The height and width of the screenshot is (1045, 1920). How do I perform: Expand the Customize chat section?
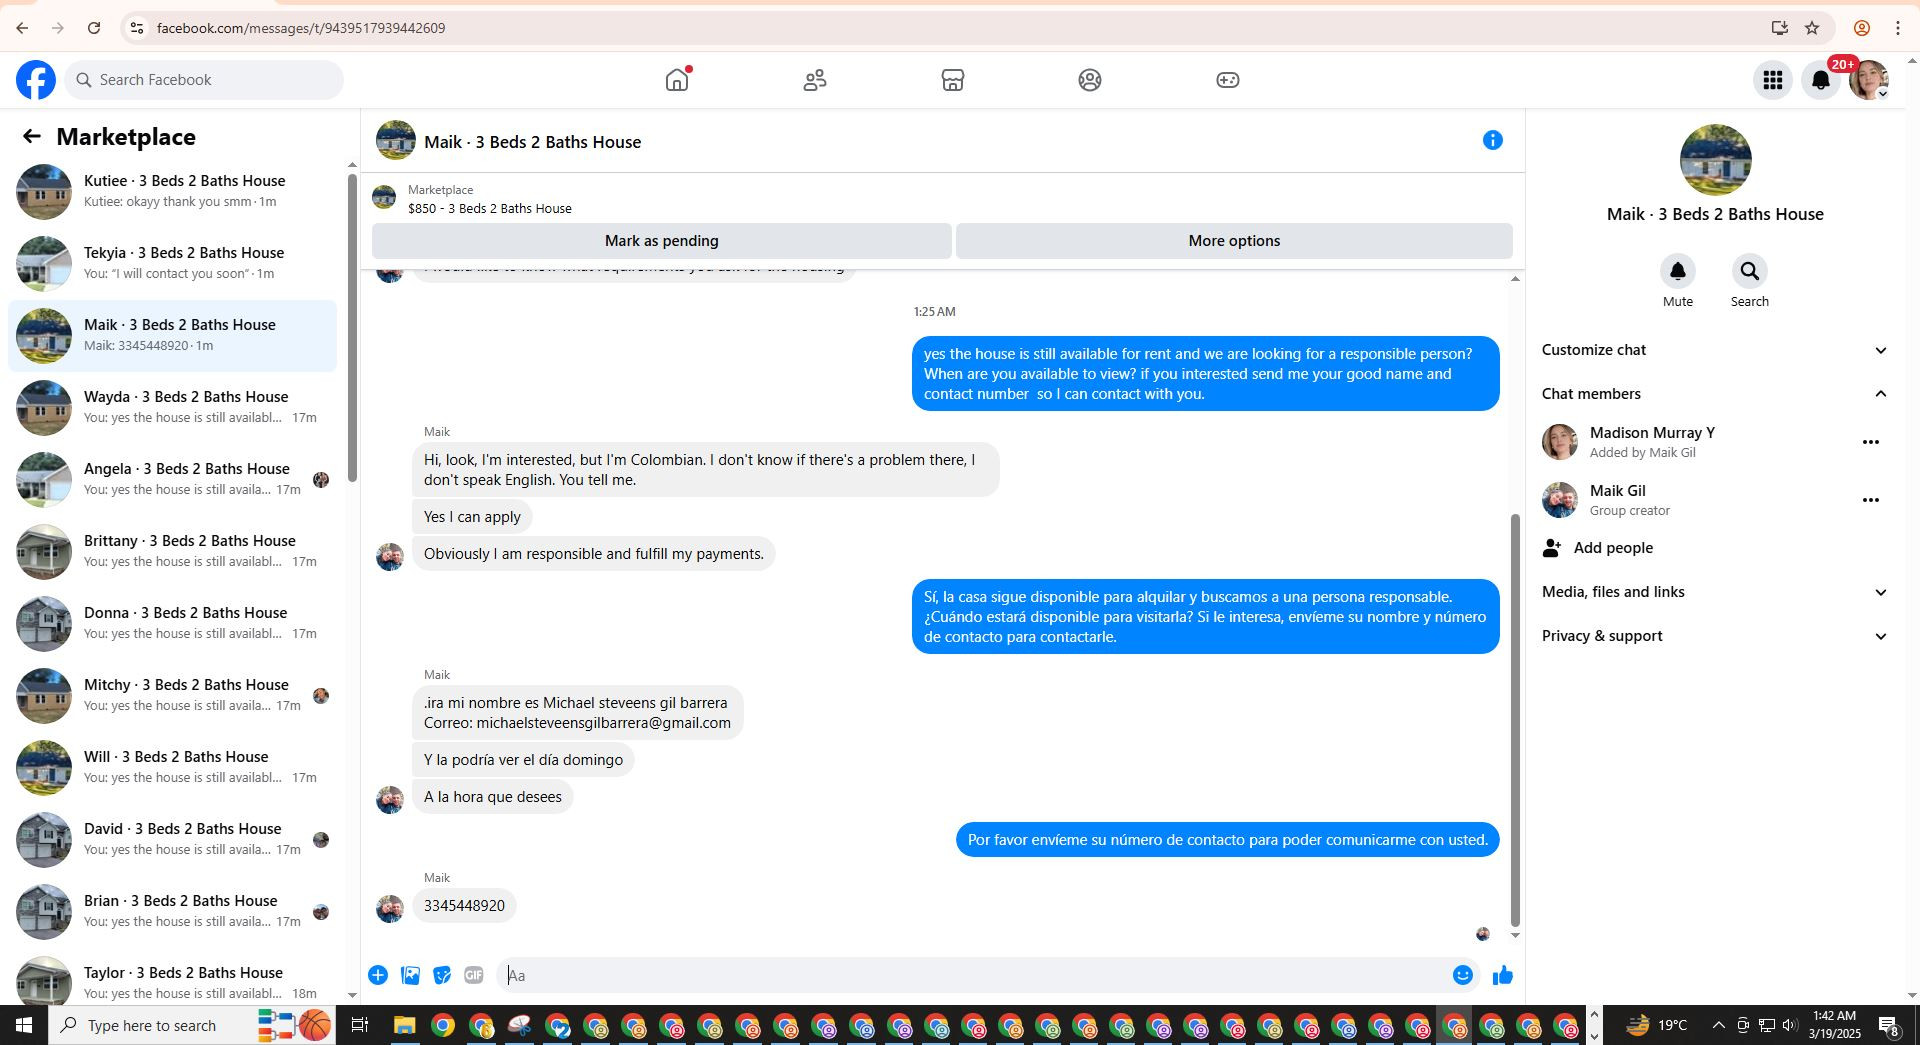(1715, 350)
